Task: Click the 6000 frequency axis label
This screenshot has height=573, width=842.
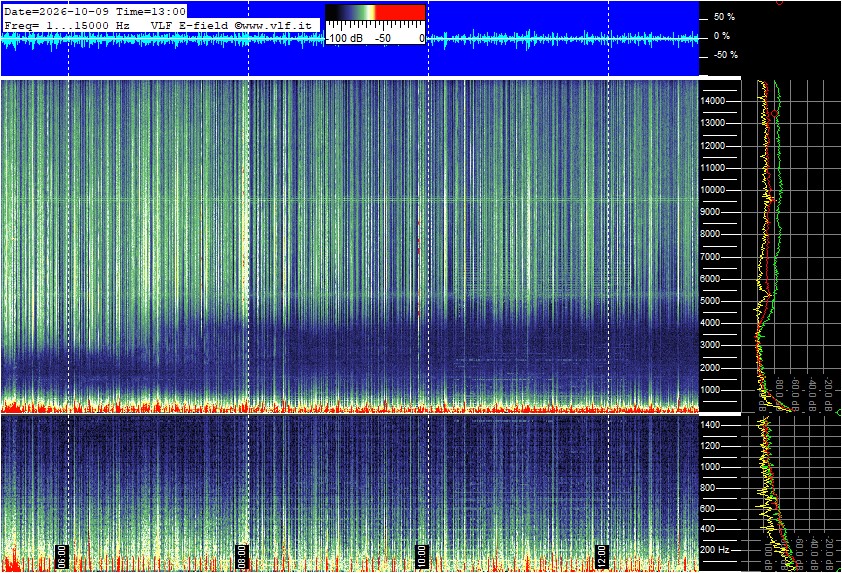Action: pos(710,279)
